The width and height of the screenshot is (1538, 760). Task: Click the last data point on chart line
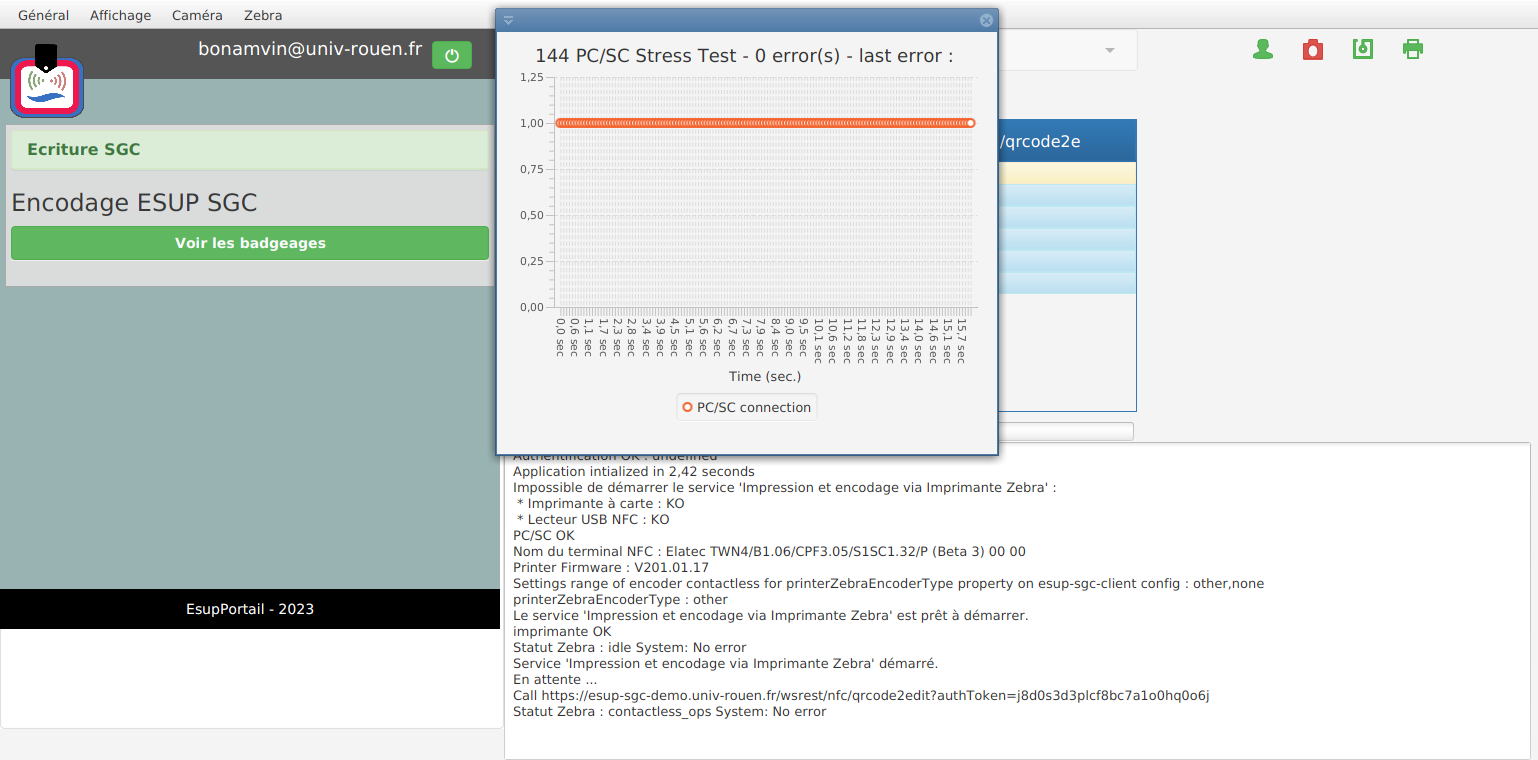tap(970, 123)
